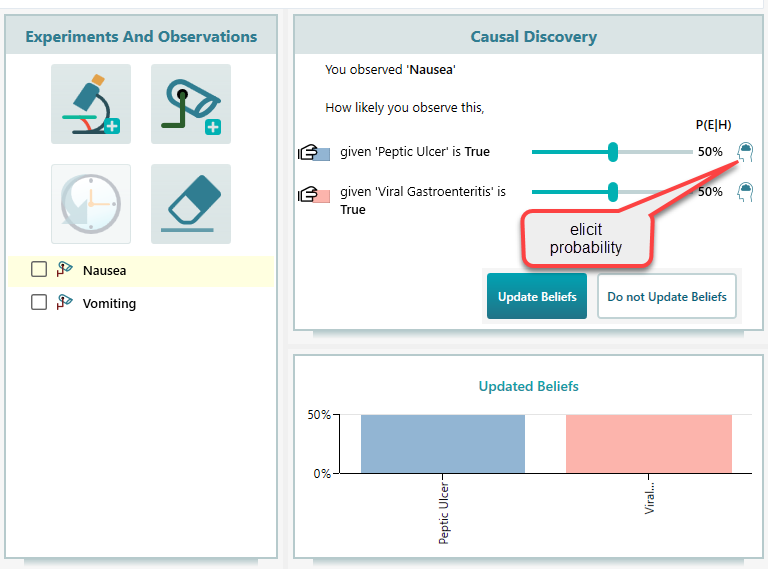Select the eraser tool icon
768x569 pixels.
tap(191, 204)
